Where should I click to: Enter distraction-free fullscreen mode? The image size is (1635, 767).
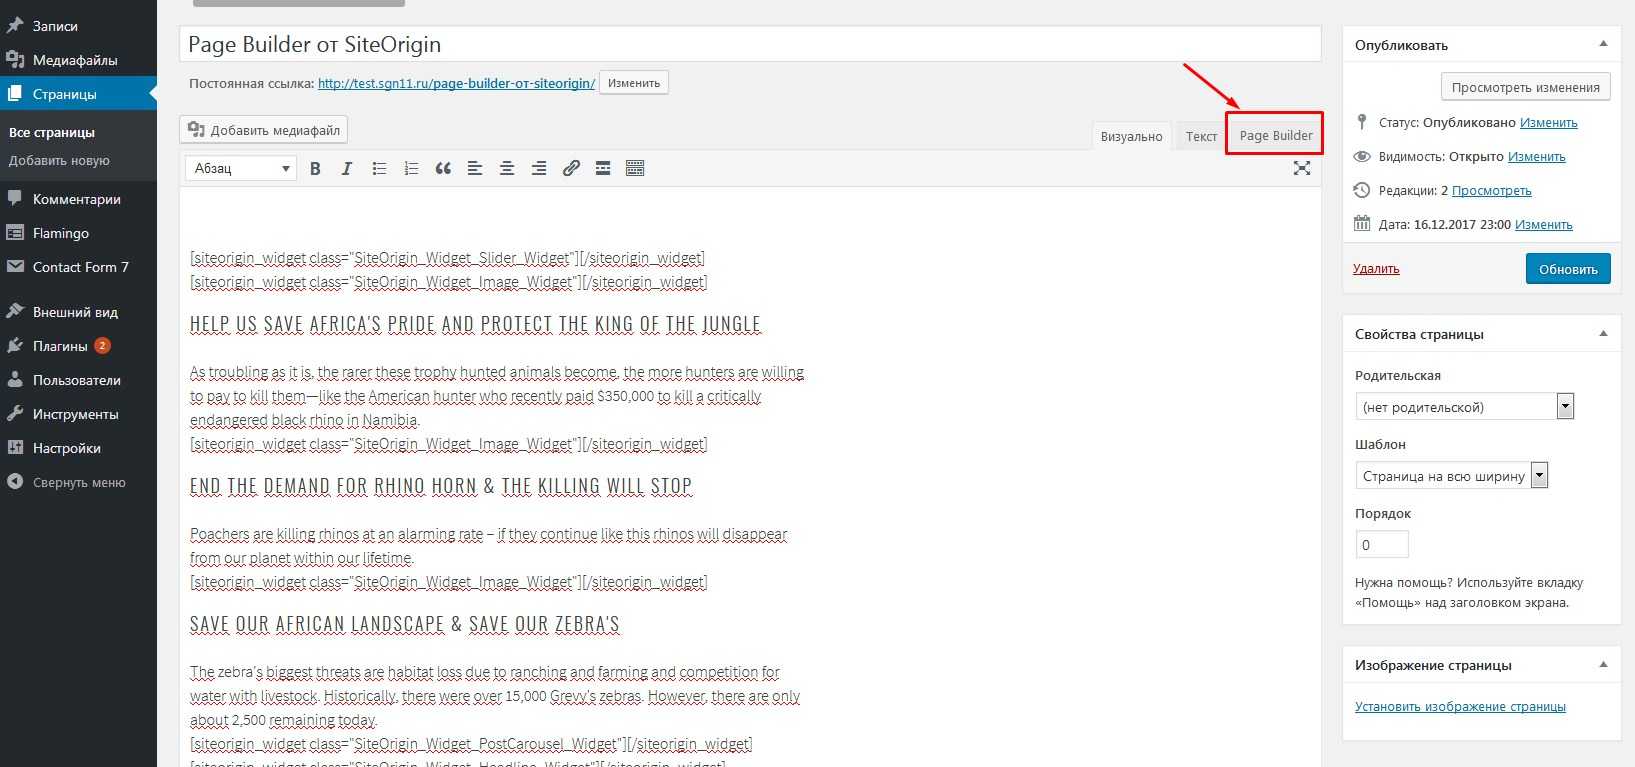click(x=1301, y=168)
